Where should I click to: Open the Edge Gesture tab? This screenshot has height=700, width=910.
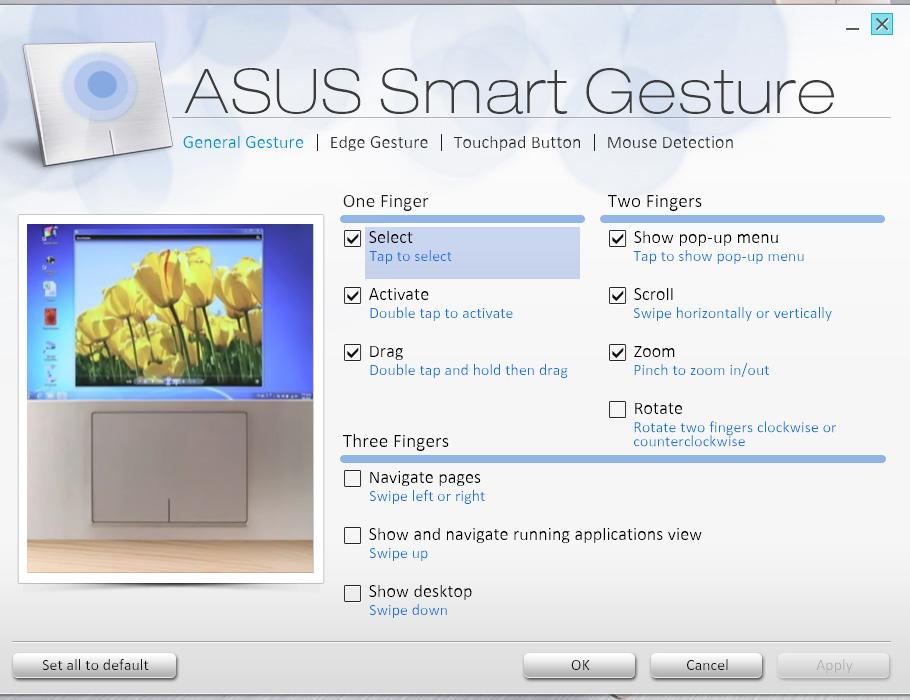pos(379,143)
